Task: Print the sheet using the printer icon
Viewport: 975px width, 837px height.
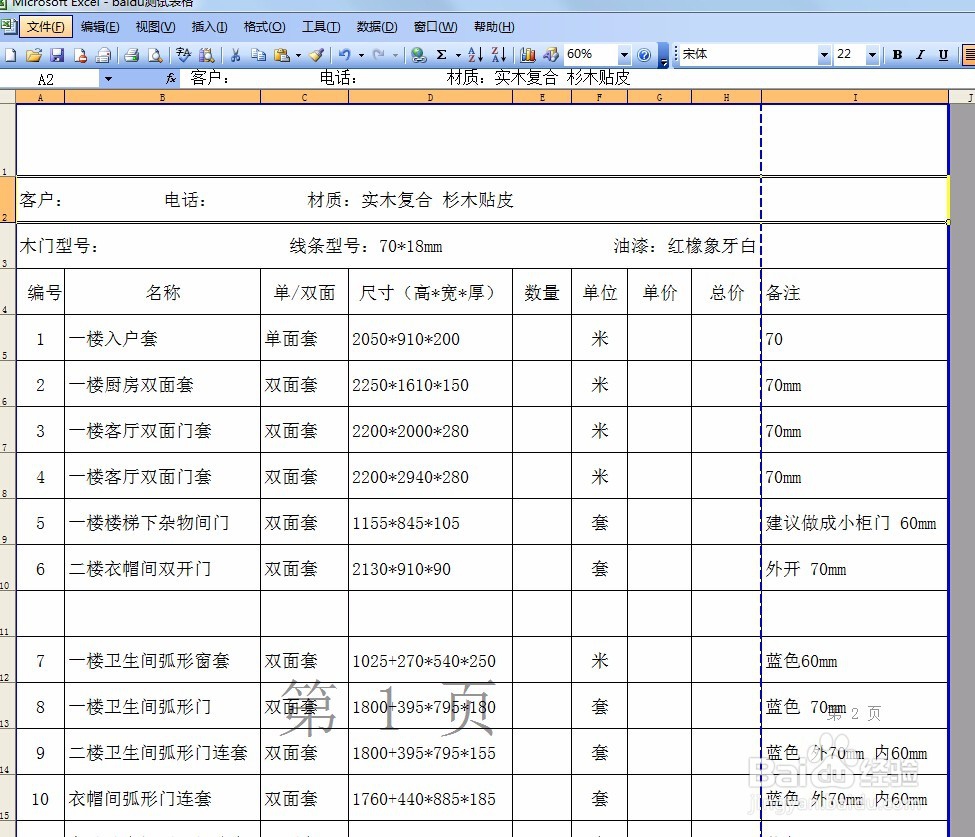Action: tap(131, 55)
